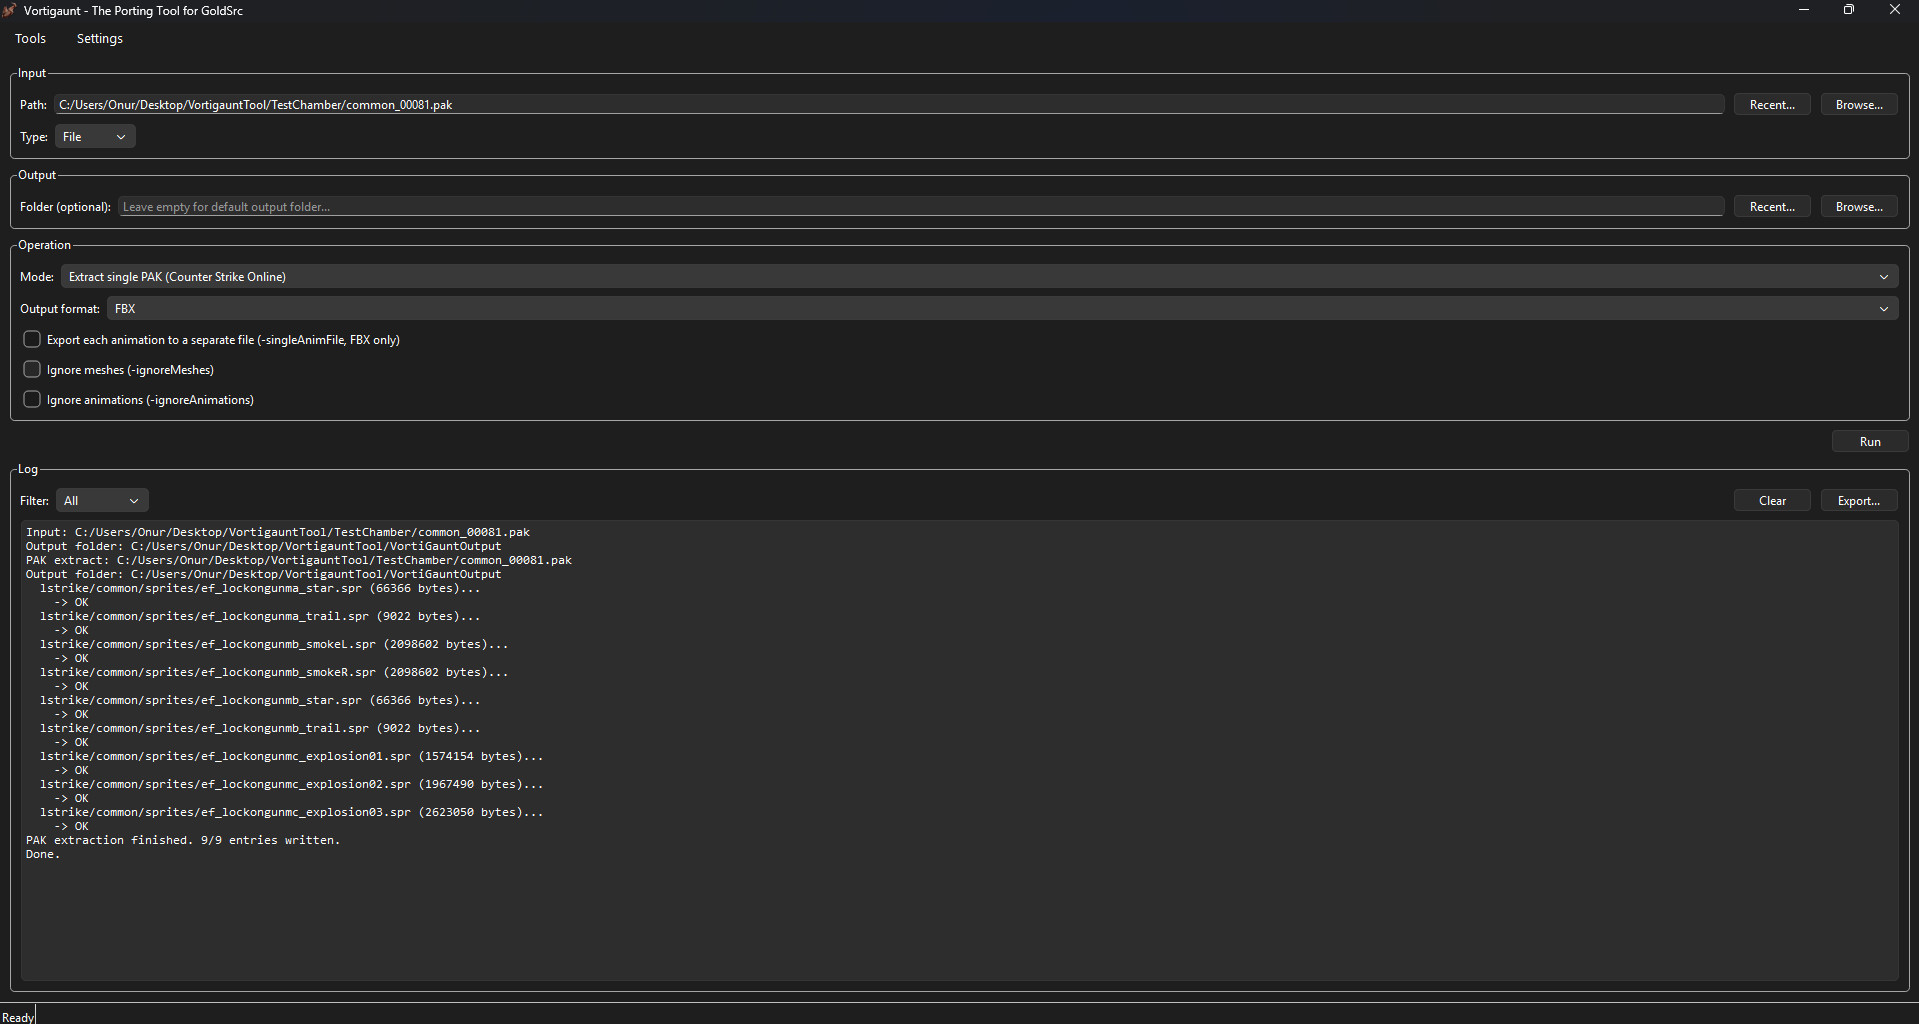
Task: Clear the log output
Action: [1771, 500]
